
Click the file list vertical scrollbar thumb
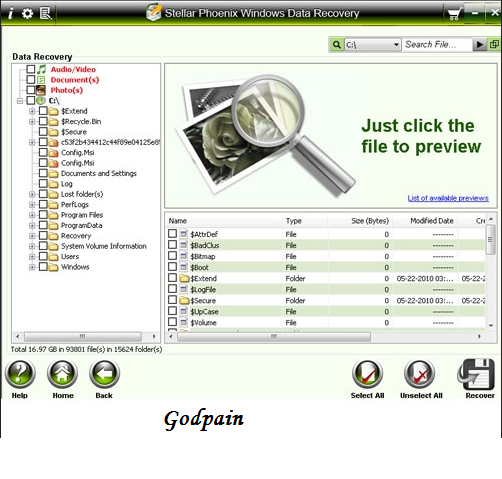[490, 239]
